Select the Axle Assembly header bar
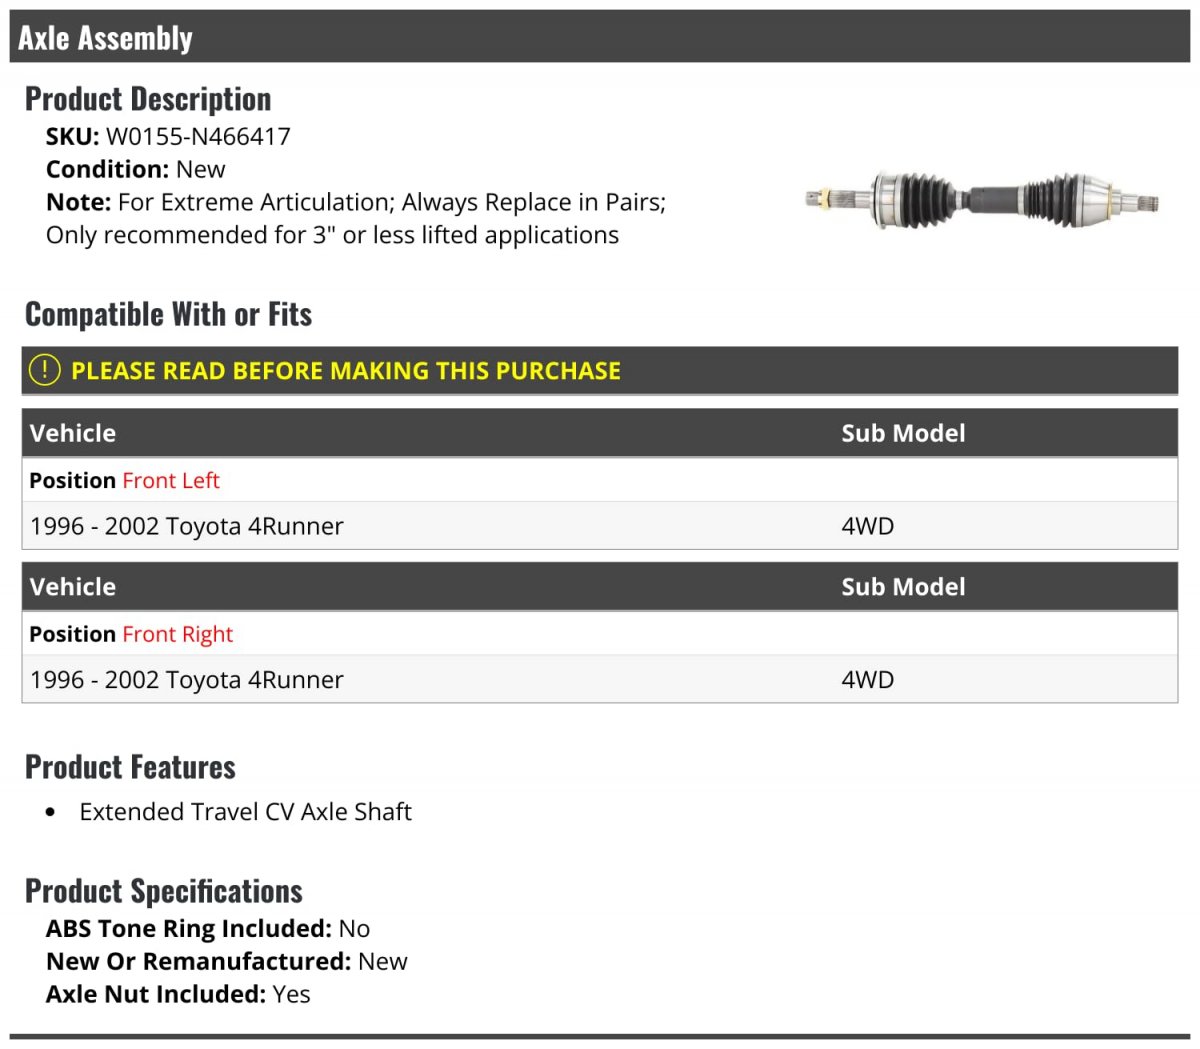 (x=600, y=37)
